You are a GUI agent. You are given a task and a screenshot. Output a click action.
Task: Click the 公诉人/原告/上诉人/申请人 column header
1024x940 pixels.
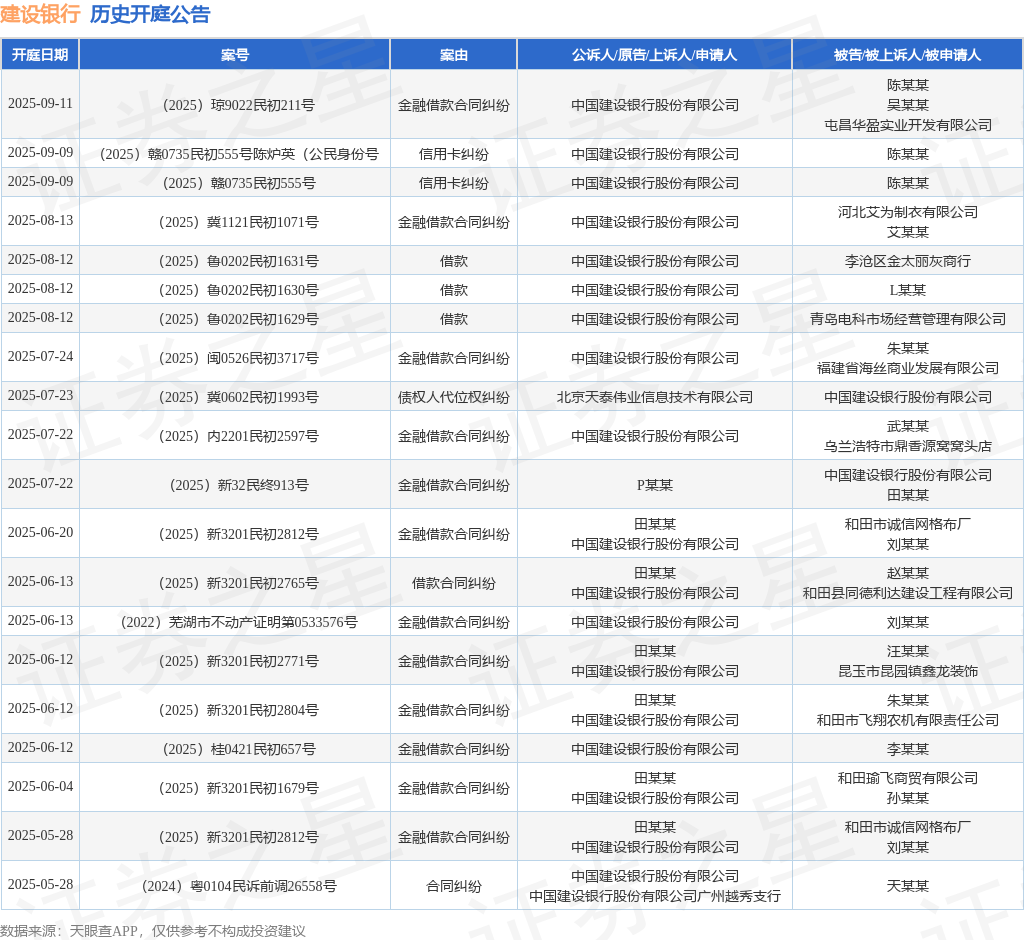pos(654,55)
